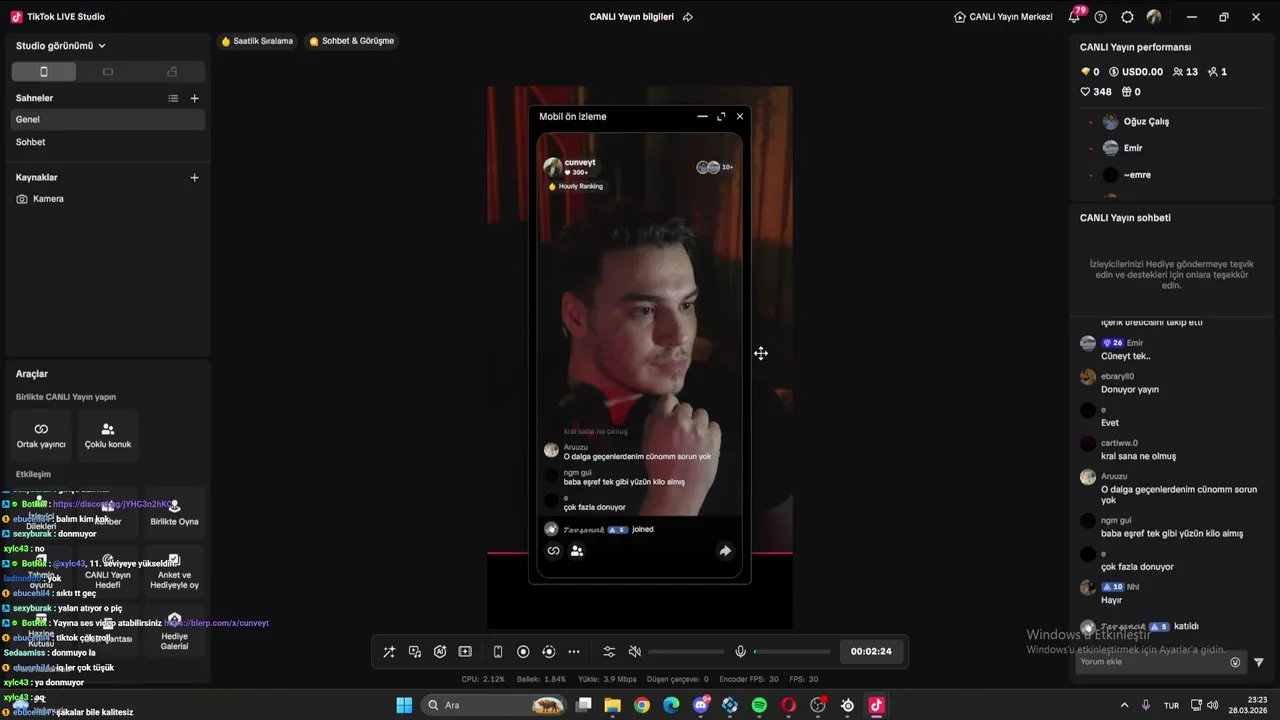Click the Sohbet & Görüşme tag

[351, 41]
